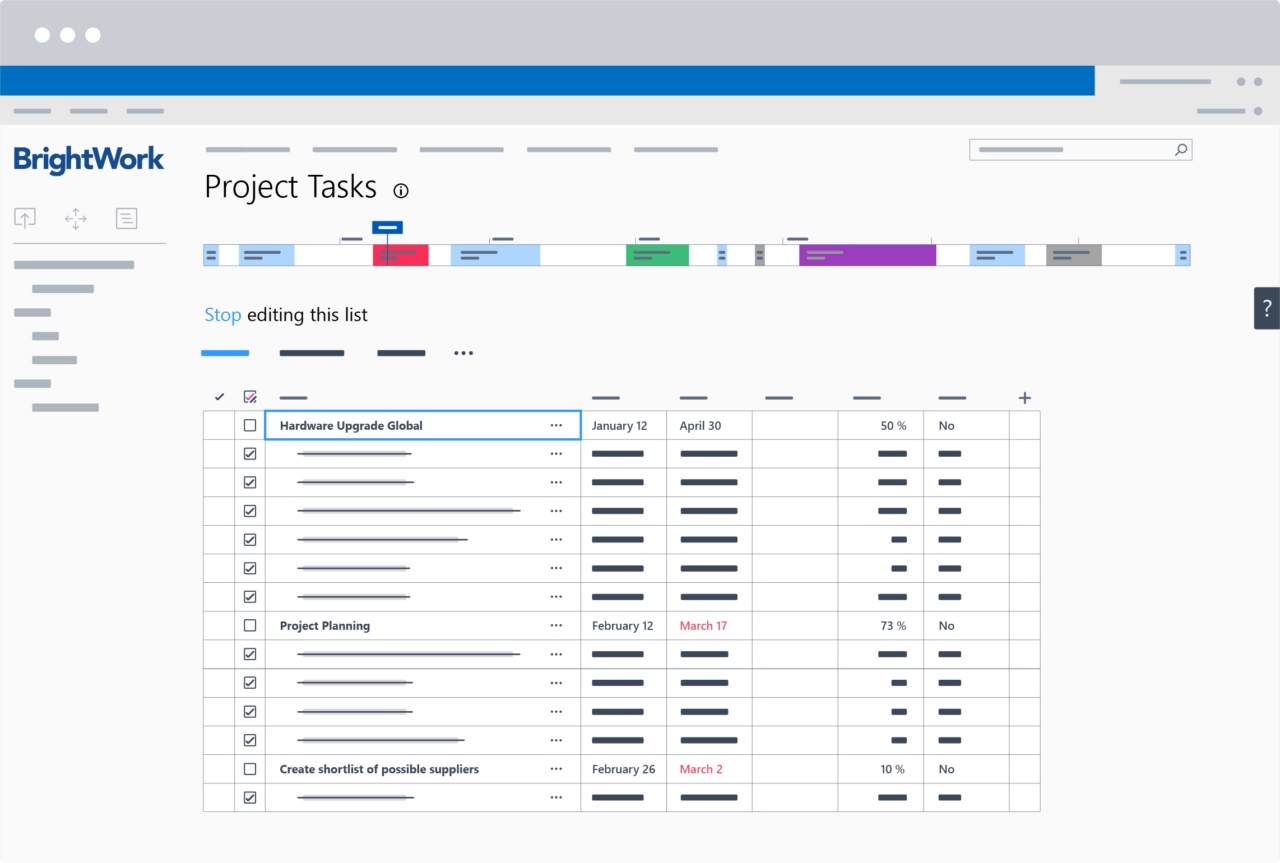Click the document outline icon in the sidebar
The width and height of the screenshot is (1280, 863).
tap(126, 218)
